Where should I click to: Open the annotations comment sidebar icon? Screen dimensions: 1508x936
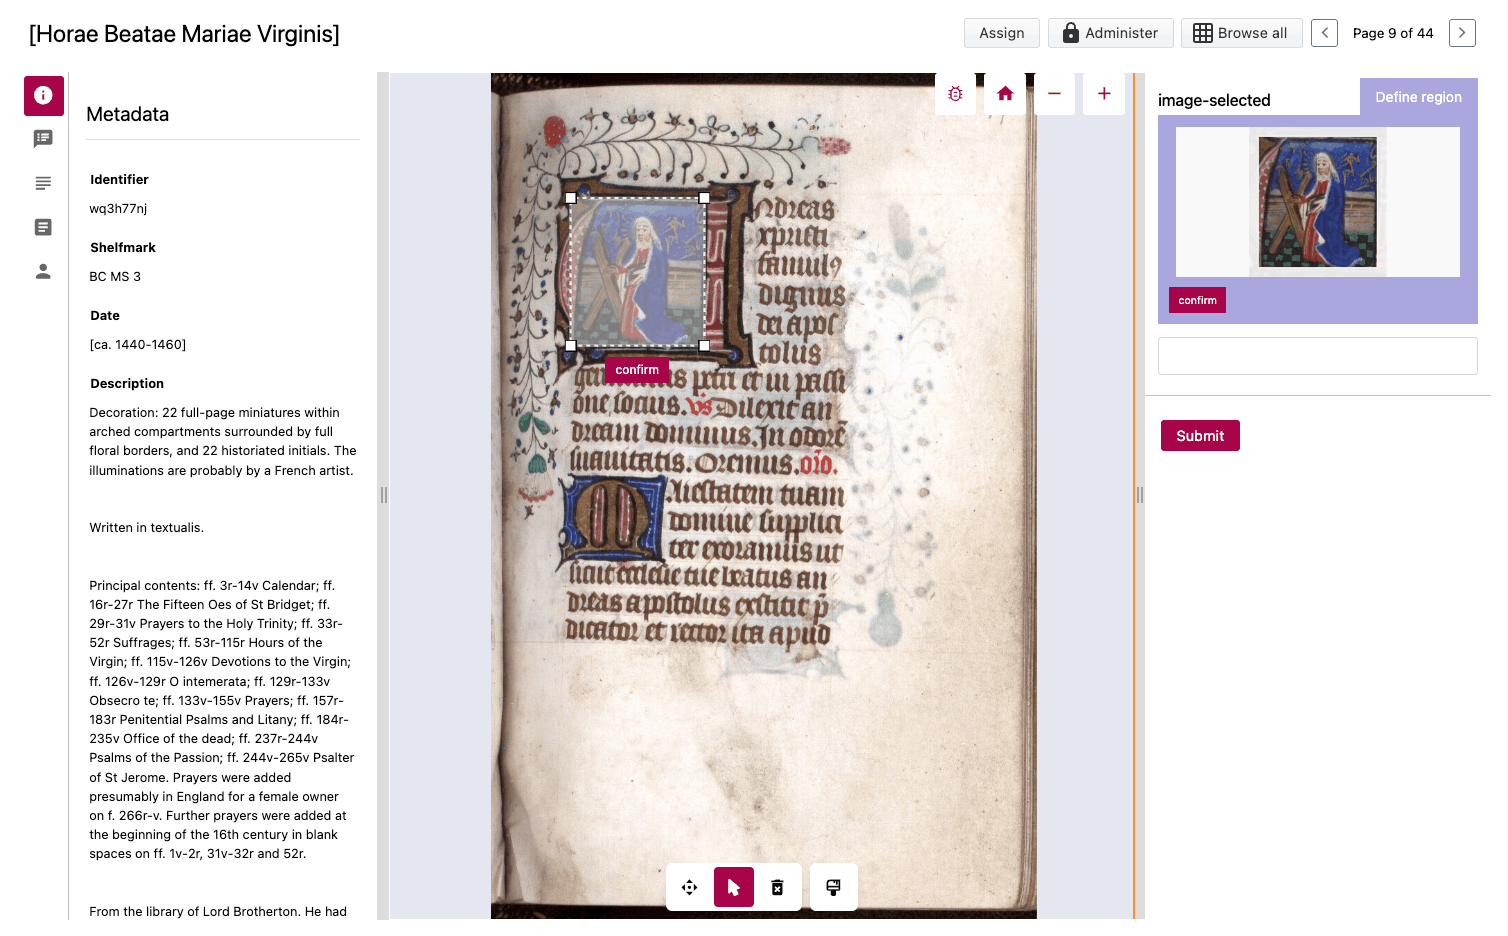coord(43,139)
